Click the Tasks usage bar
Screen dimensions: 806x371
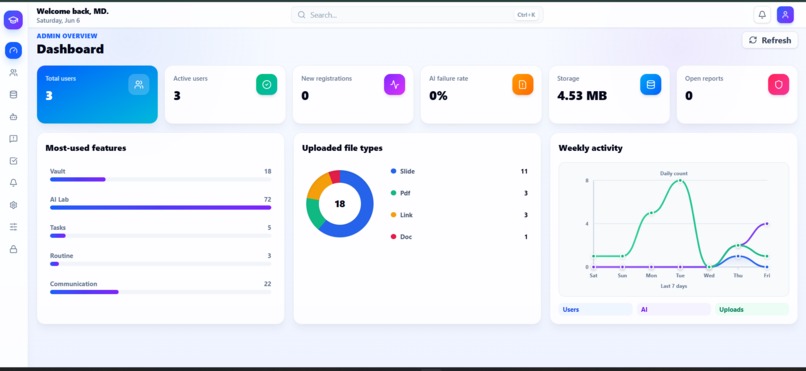[x=160, y=236]
